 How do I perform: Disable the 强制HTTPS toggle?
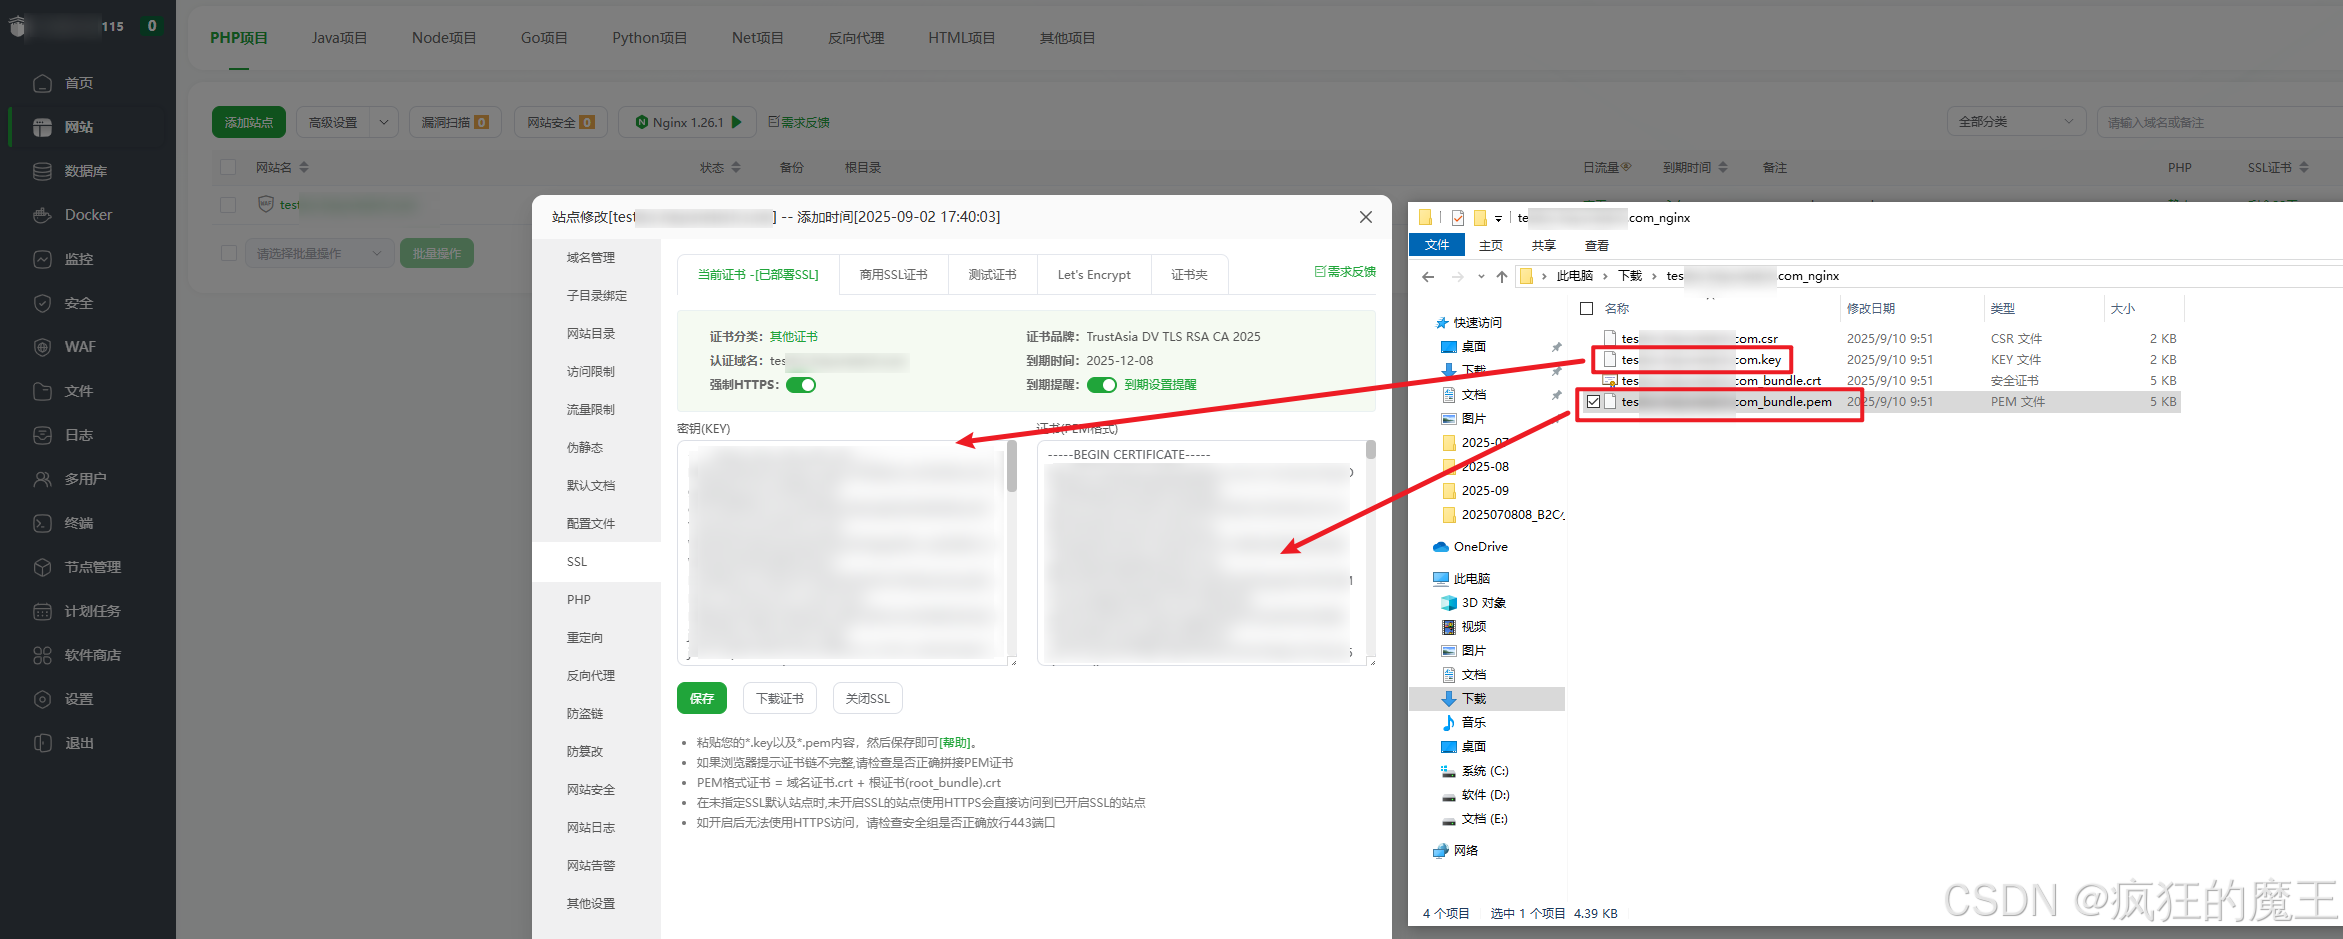[800, 384]
